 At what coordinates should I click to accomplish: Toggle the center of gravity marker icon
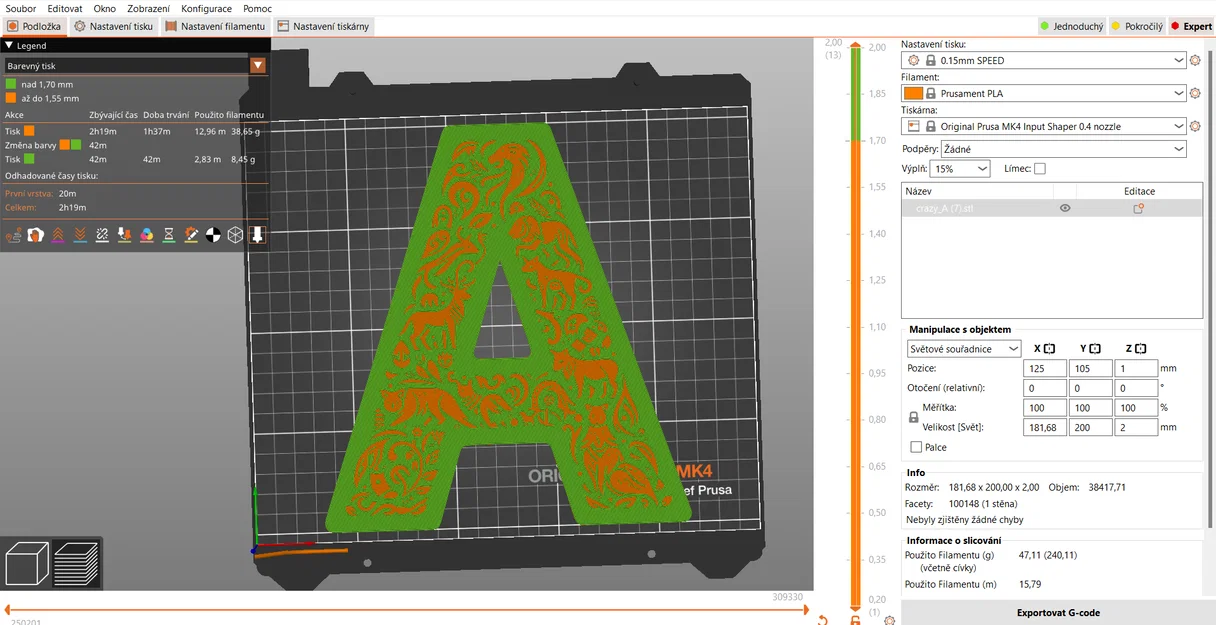click(213, 235)
